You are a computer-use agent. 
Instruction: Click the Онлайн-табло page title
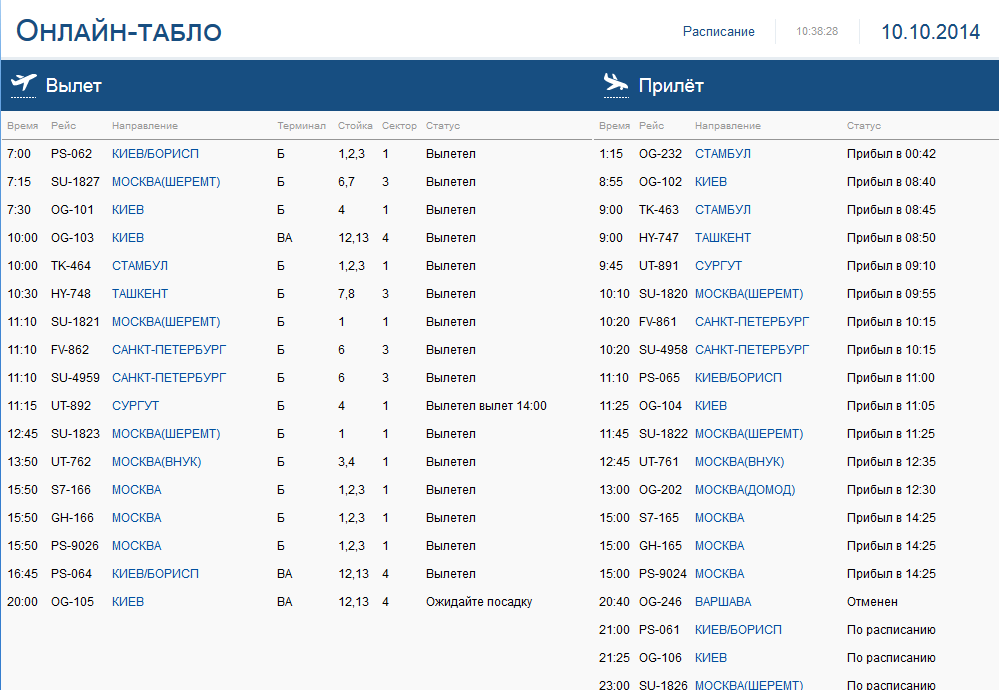tap(119, 32)
